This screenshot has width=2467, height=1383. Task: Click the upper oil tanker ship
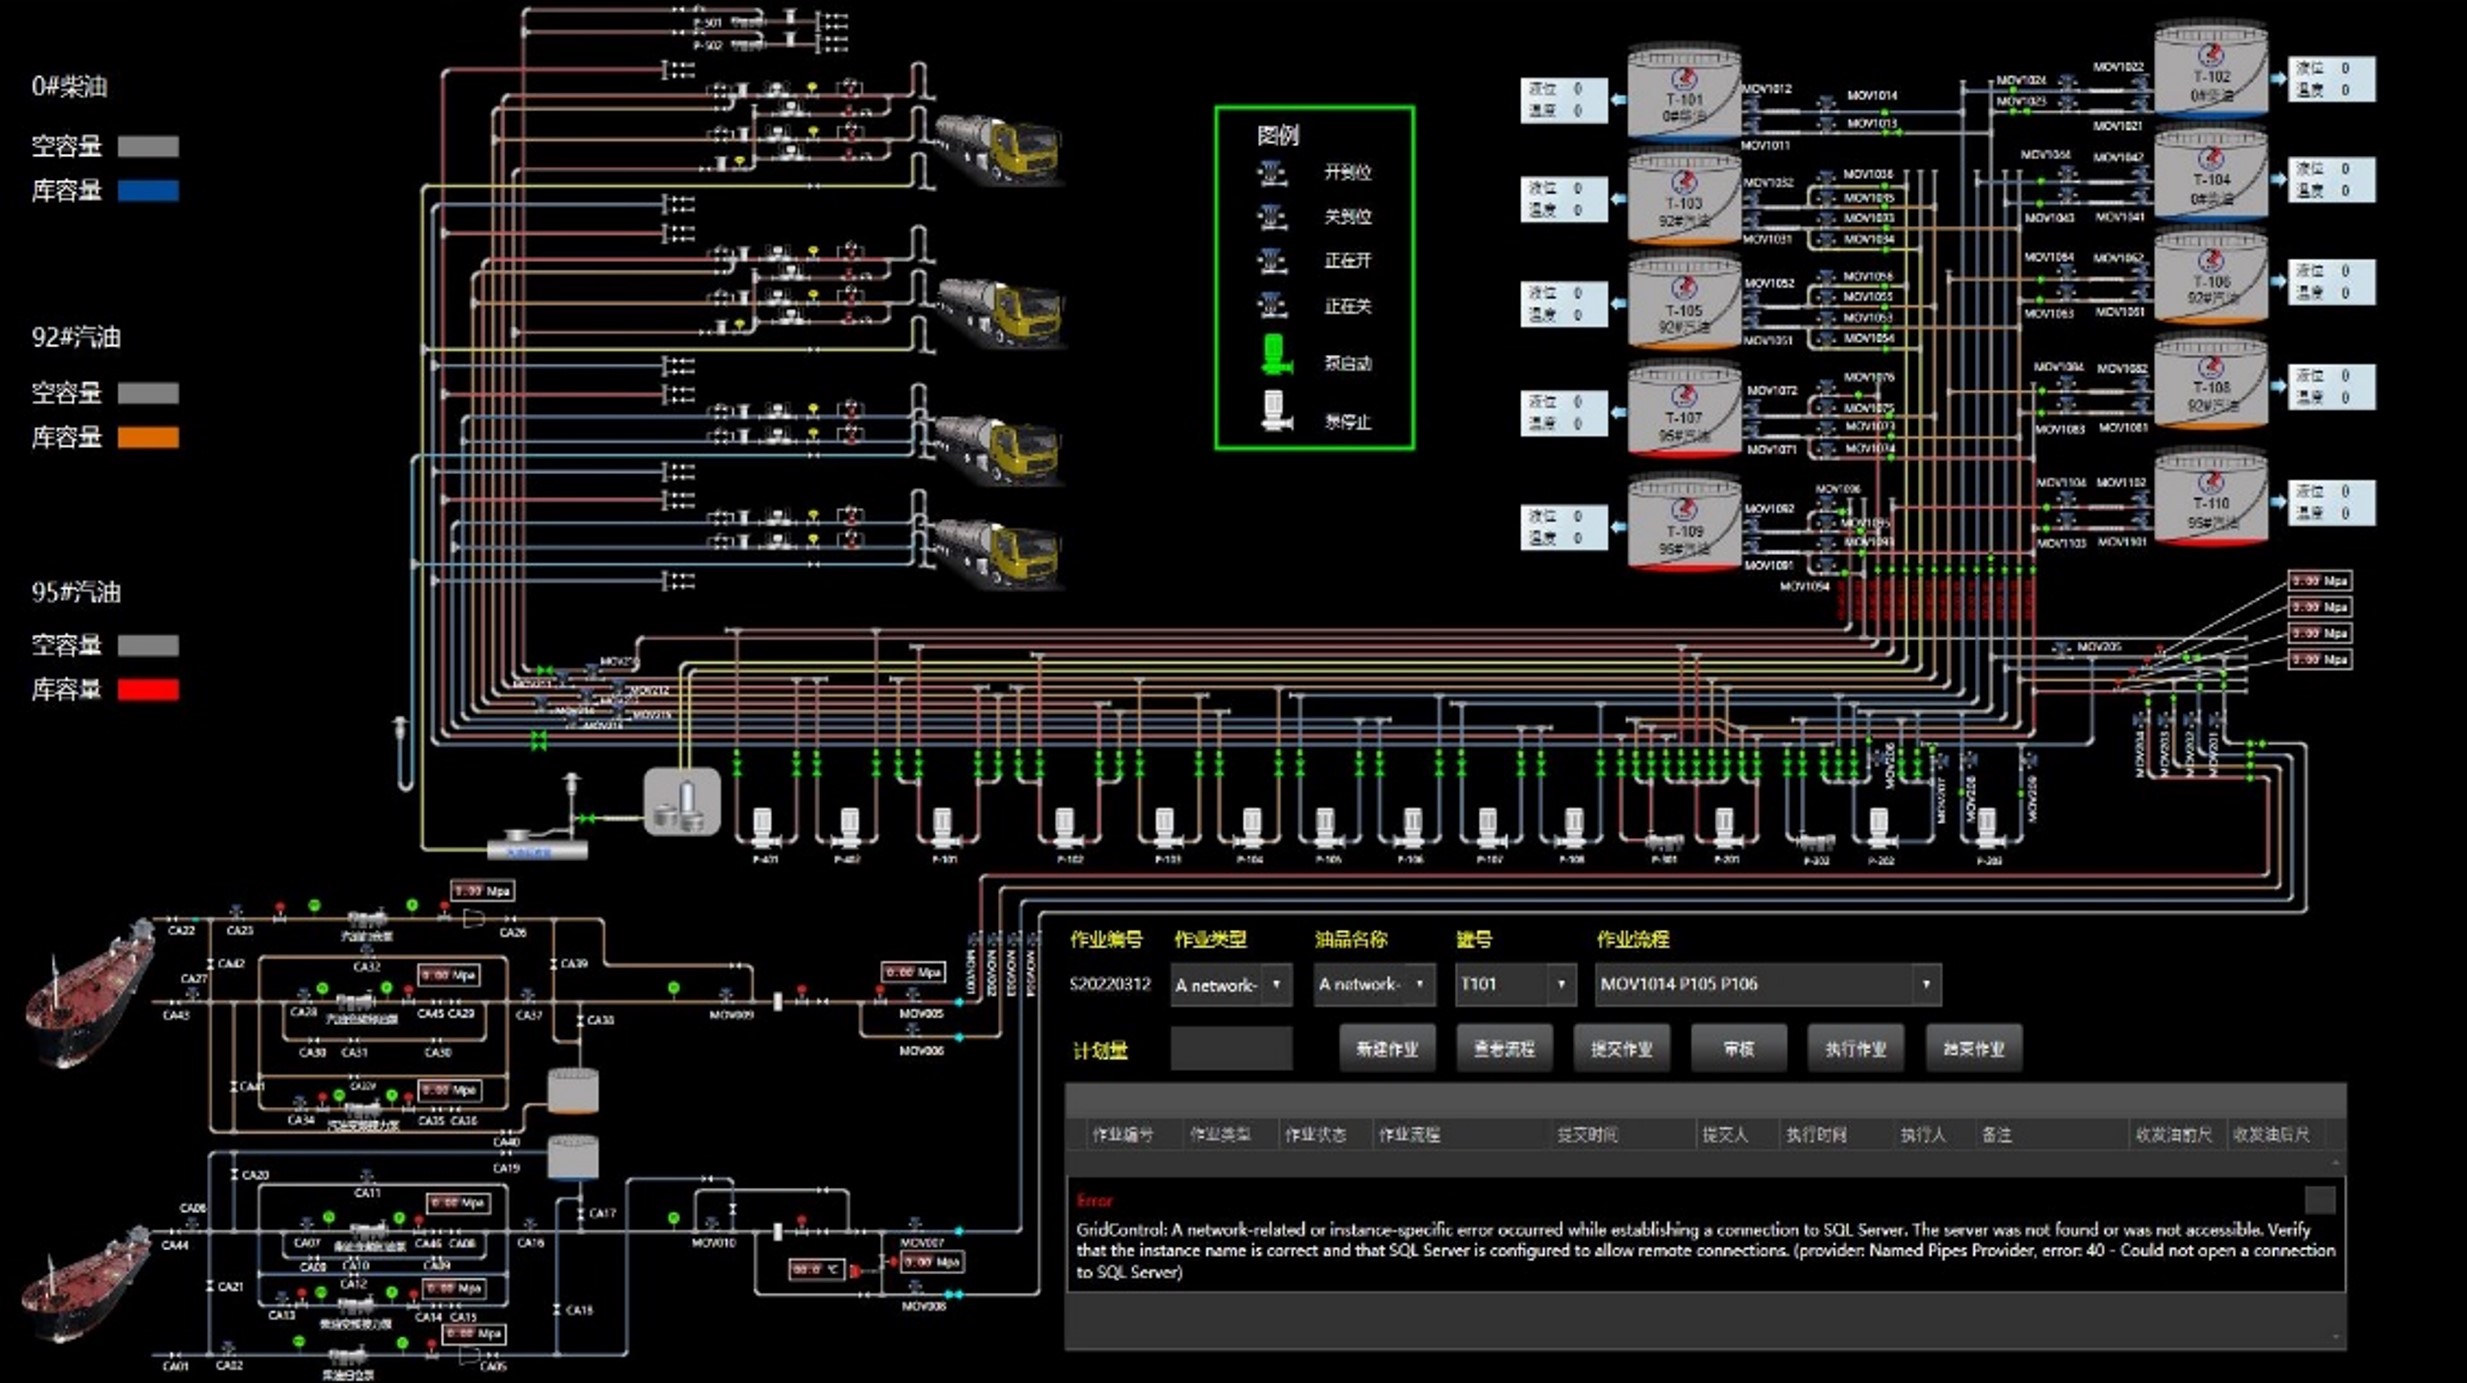click(89, 992)
